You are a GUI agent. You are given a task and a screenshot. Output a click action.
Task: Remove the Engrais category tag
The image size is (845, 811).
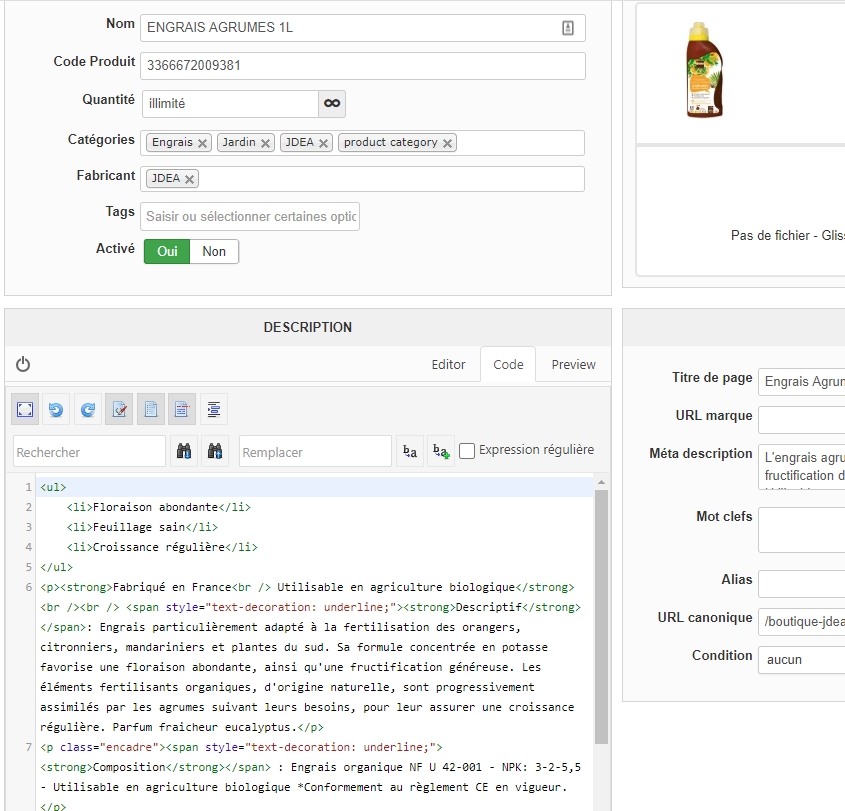click(x=203, y=144)
